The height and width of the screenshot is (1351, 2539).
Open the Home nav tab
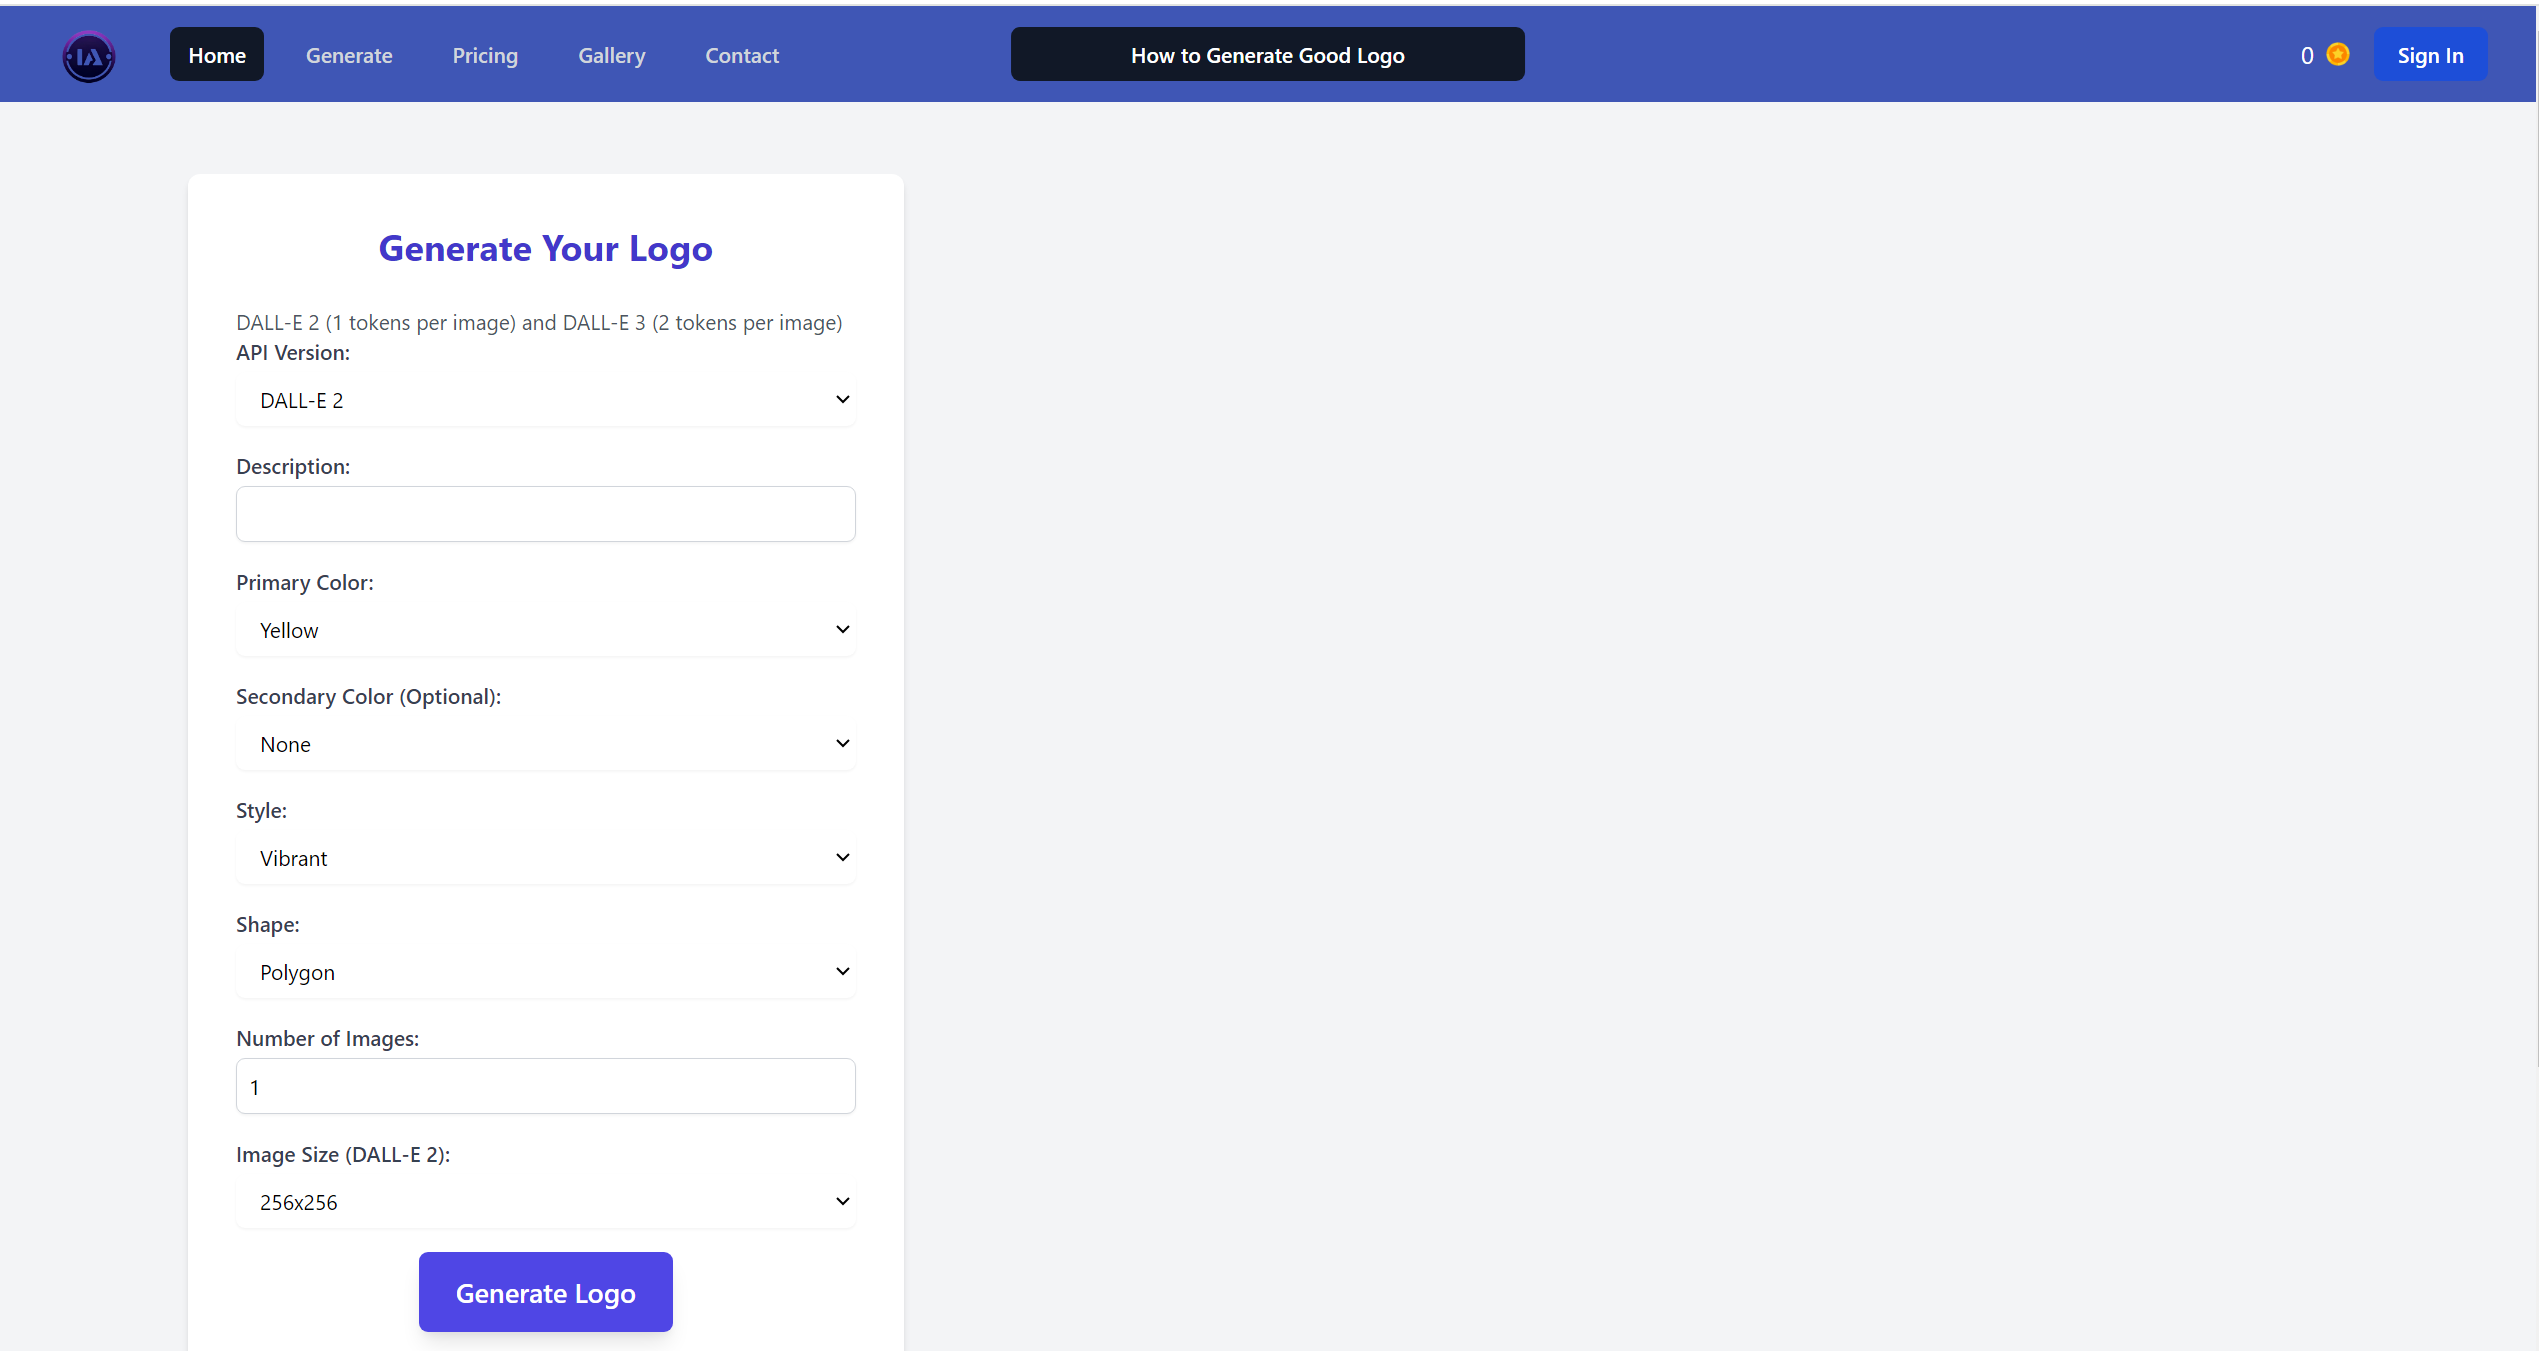click(x=216, y=55)
